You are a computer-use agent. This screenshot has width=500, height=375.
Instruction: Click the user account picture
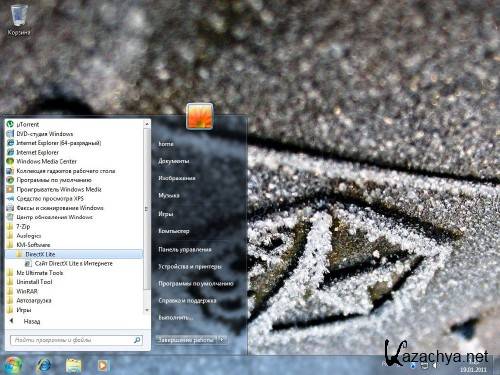(199, 116)
